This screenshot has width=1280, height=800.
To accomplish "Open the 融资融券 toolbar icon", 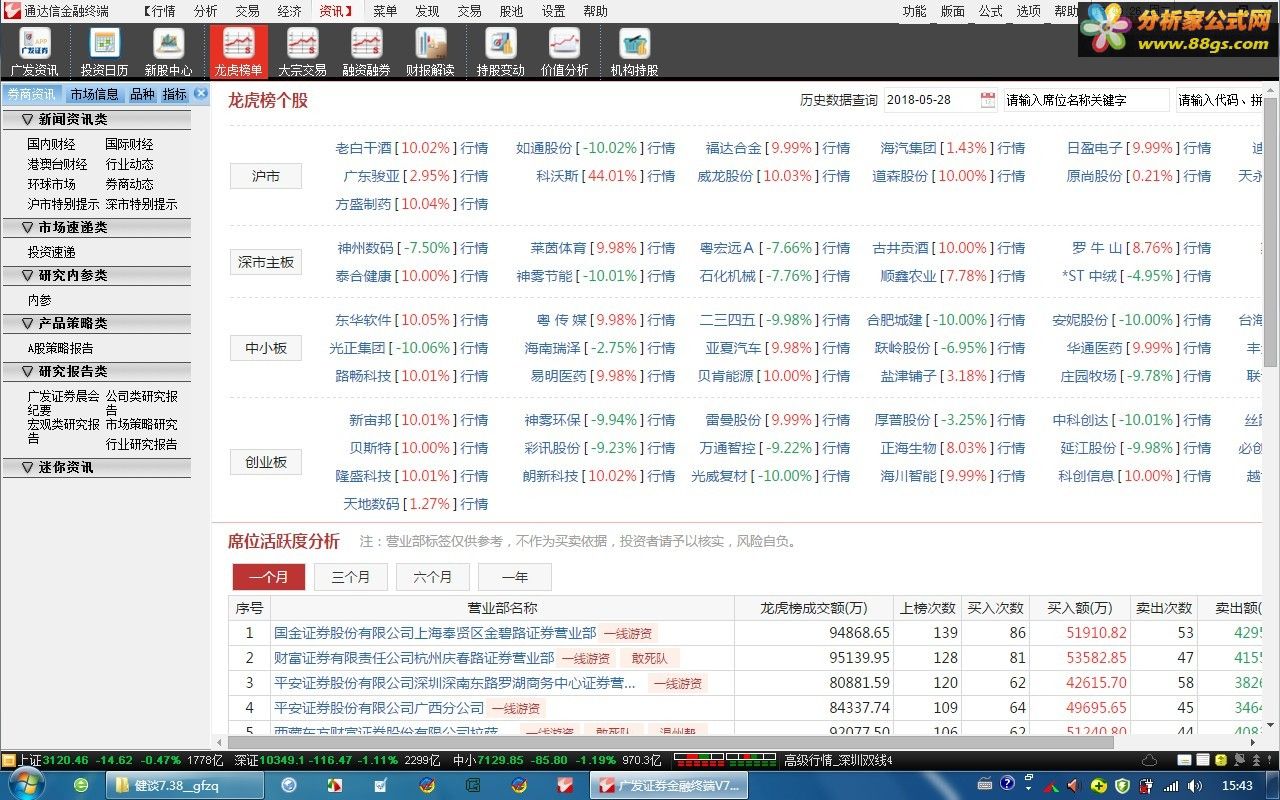I will 366,52.
